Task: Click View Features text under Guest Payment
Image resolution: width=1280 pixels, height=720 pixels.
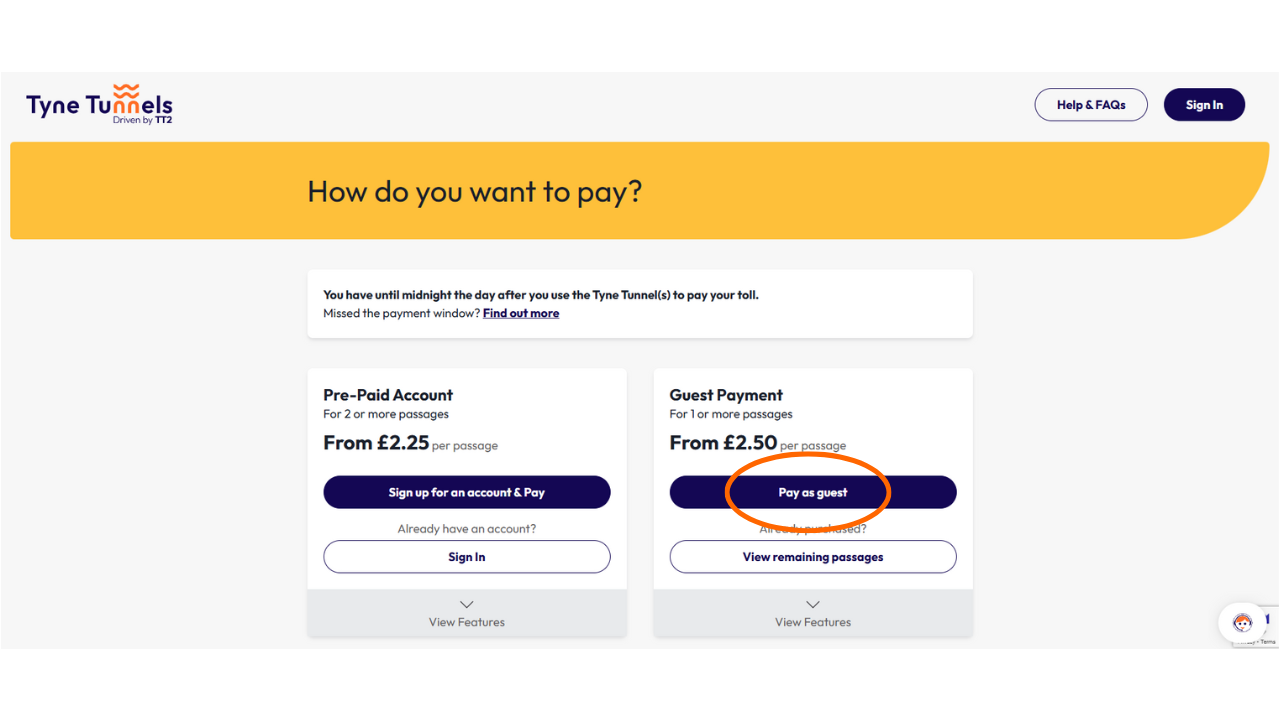Action: [x=813, y=622]
